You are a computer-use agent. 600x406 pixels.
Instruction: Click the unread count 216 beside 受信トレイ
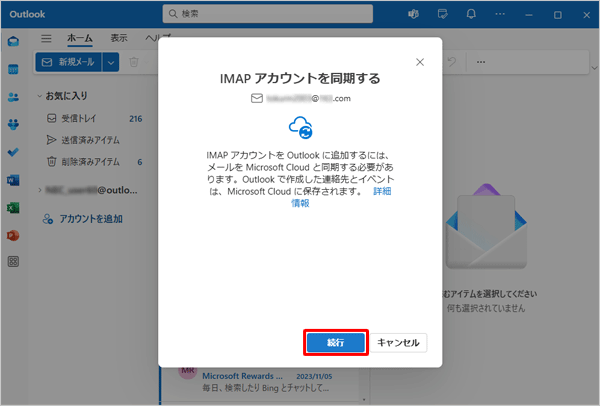tap(135, 119)
